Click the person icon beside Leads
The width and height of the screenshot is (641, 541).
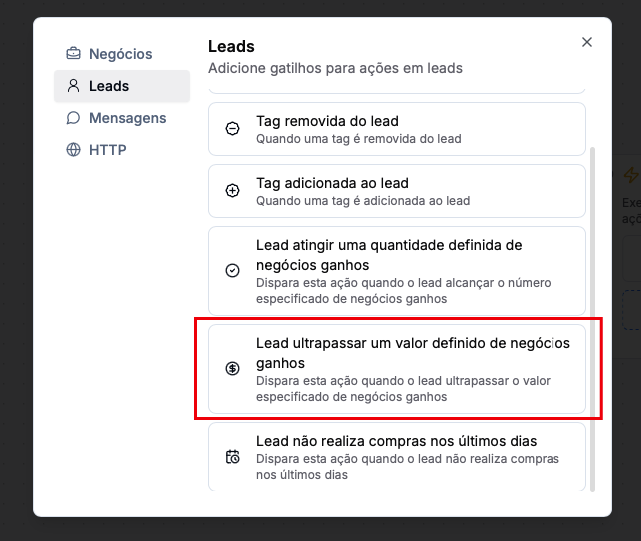point(73,86)
